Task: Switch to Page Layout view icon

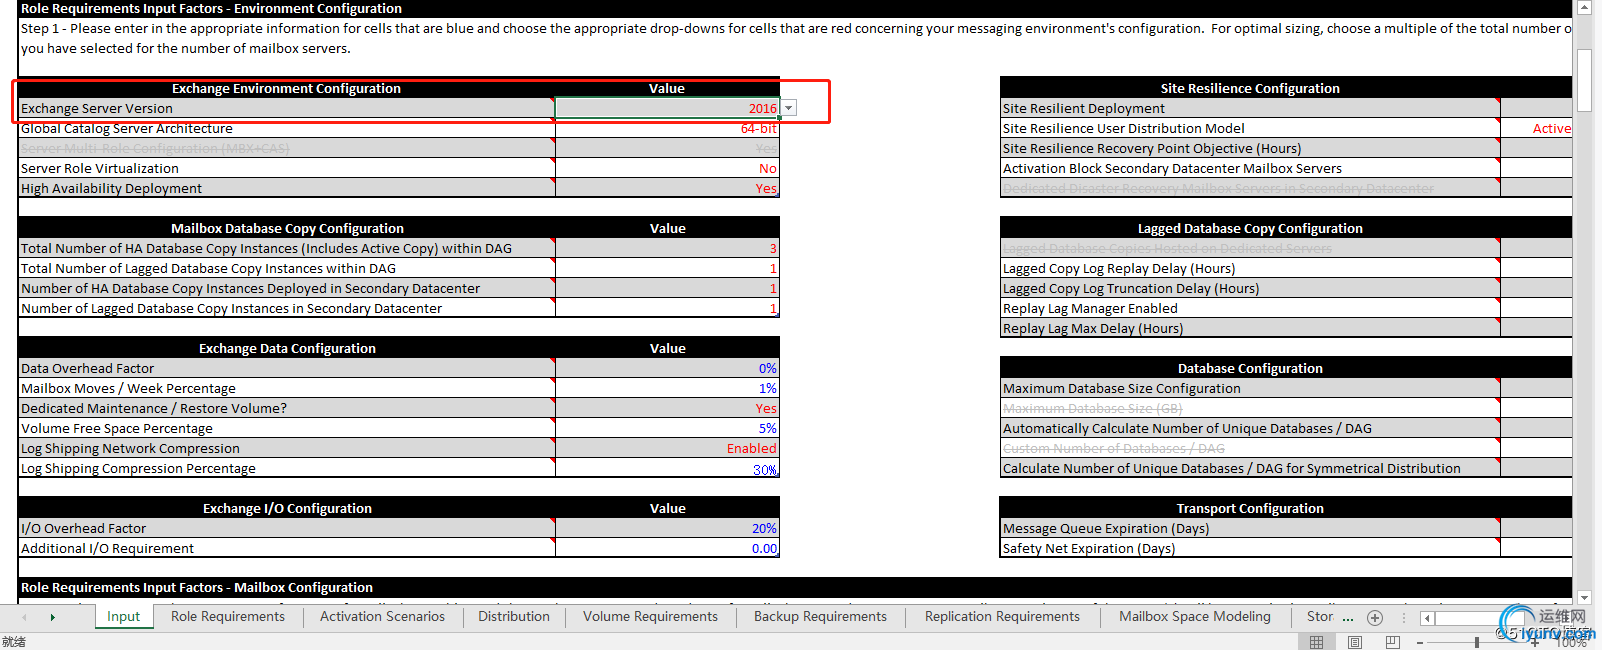Action: point(1355,642)
